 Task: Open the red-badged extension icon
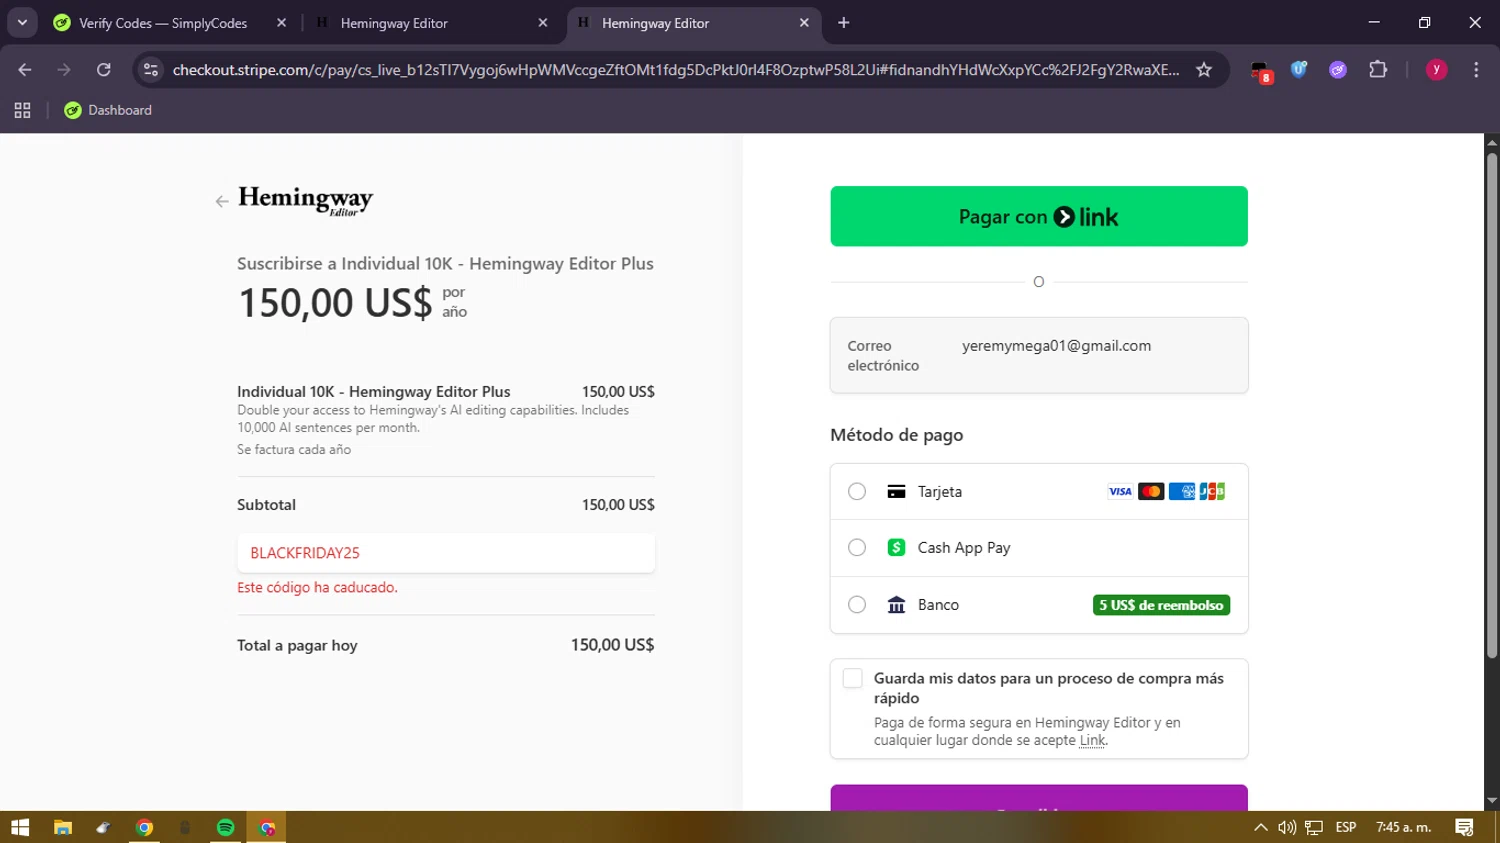(1261, 70)
